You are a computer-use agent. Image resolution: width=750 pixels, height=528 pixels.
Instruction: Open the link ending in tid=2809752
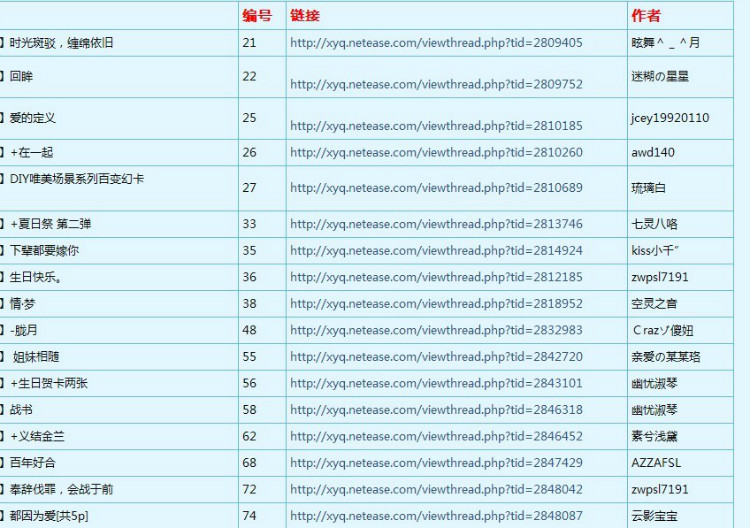click(x=436, y=85)
